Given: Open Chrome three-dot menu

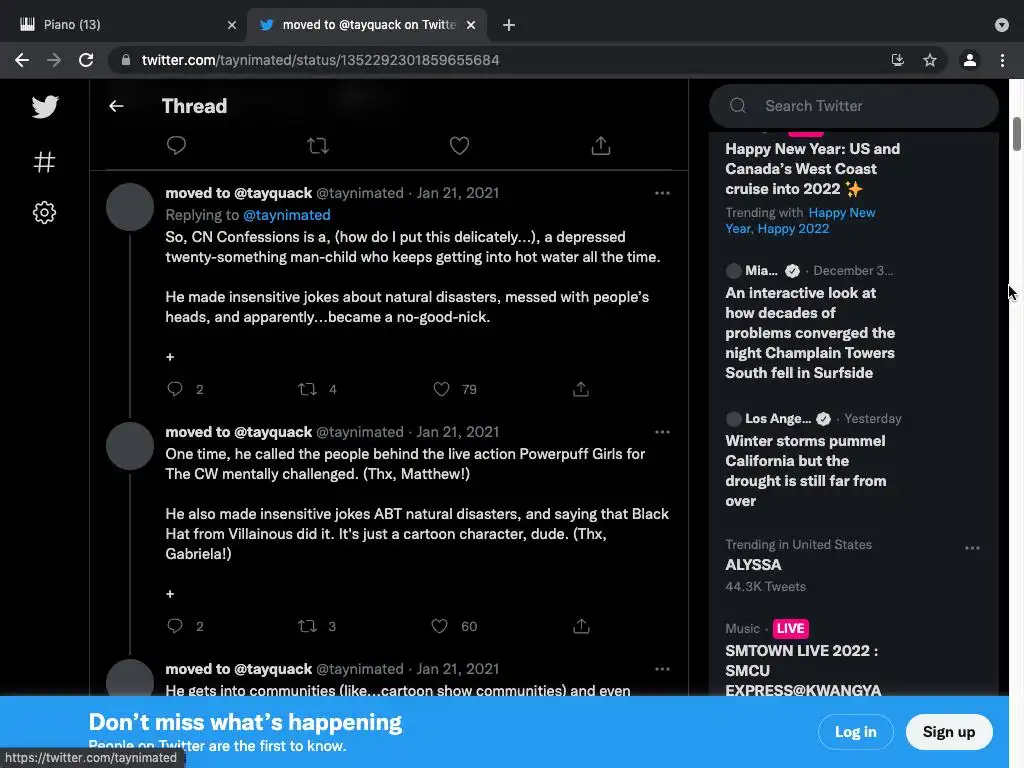Looking at the screenshot, I should [x=1002, y=60].
